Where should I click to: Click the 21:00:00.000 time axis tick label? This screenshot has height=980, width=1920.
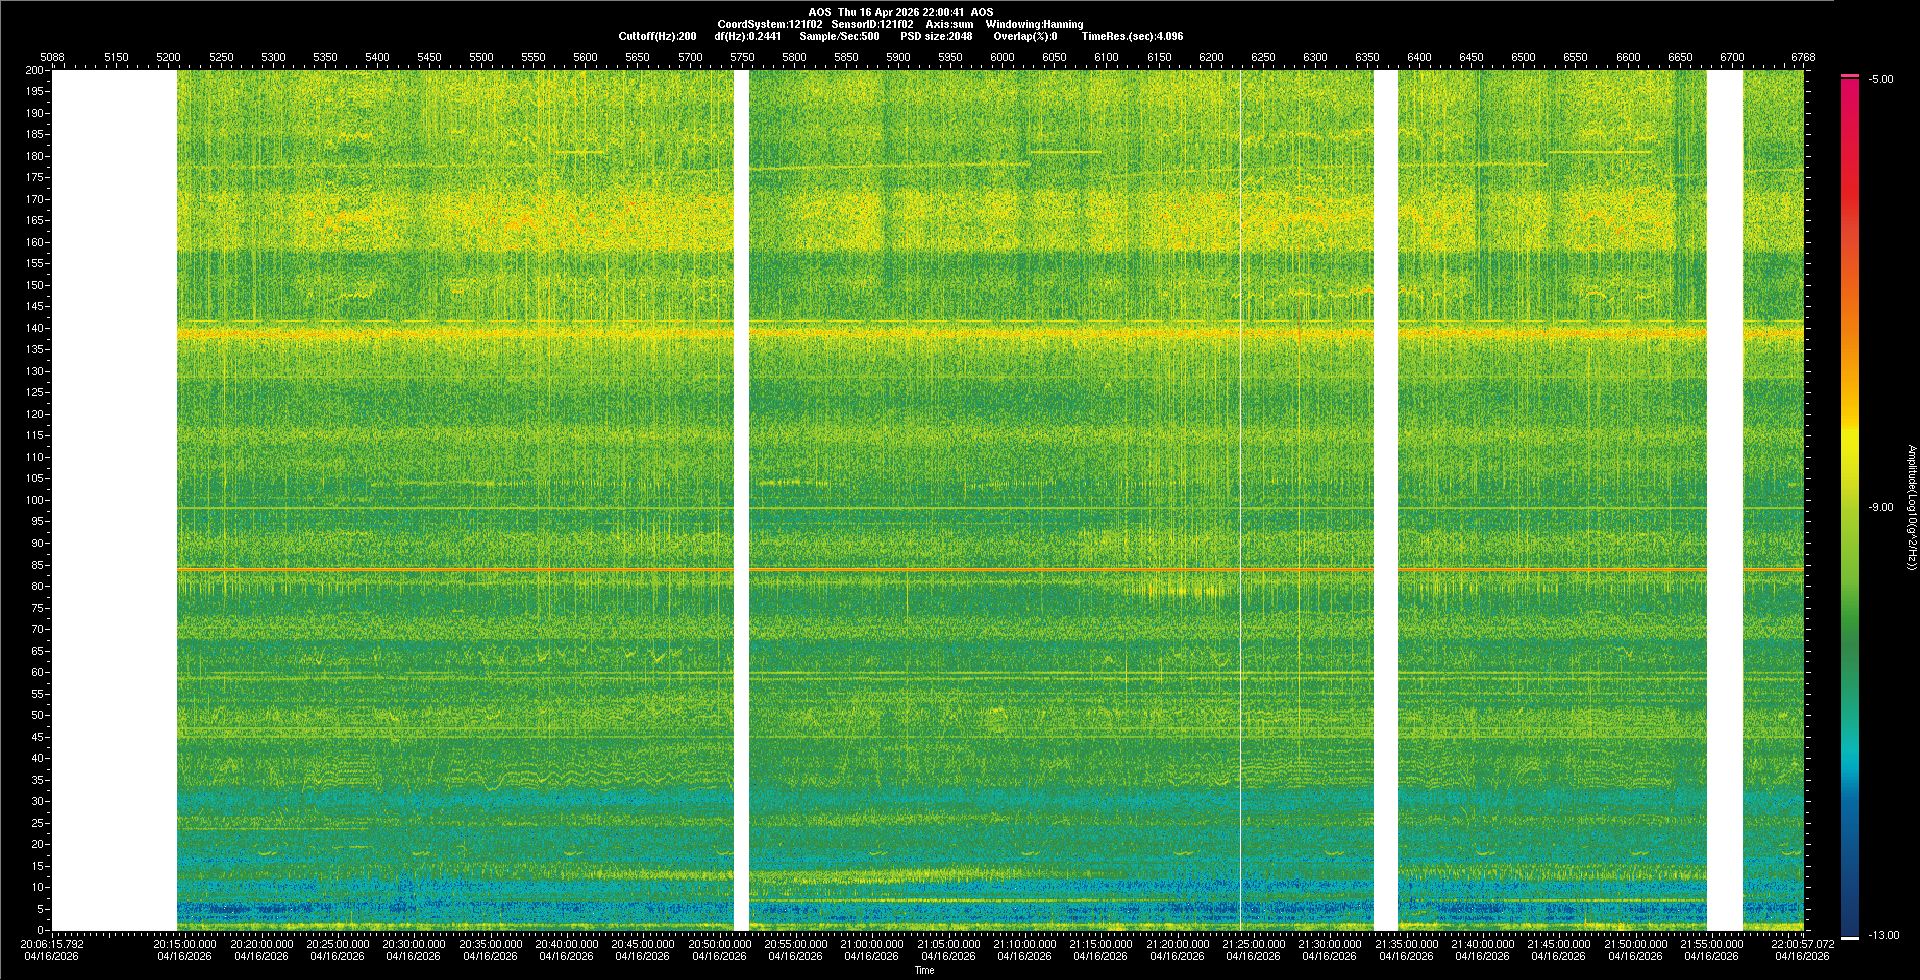pos(871,944)
